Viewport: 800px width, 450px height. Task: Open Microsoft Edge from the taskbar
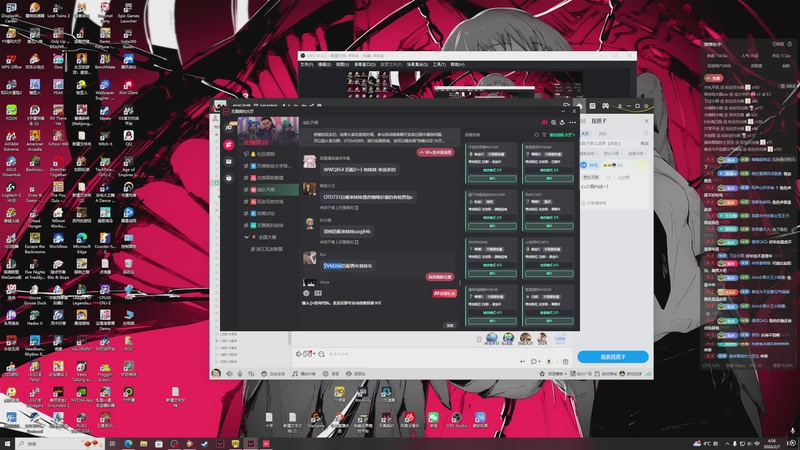pos(128,443)
